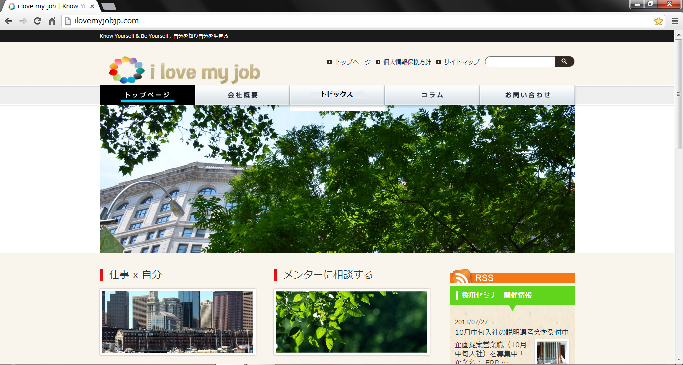683x365 pixels.
Task: Open the コラム navigation tab
Action: click(x=432, y=95)
